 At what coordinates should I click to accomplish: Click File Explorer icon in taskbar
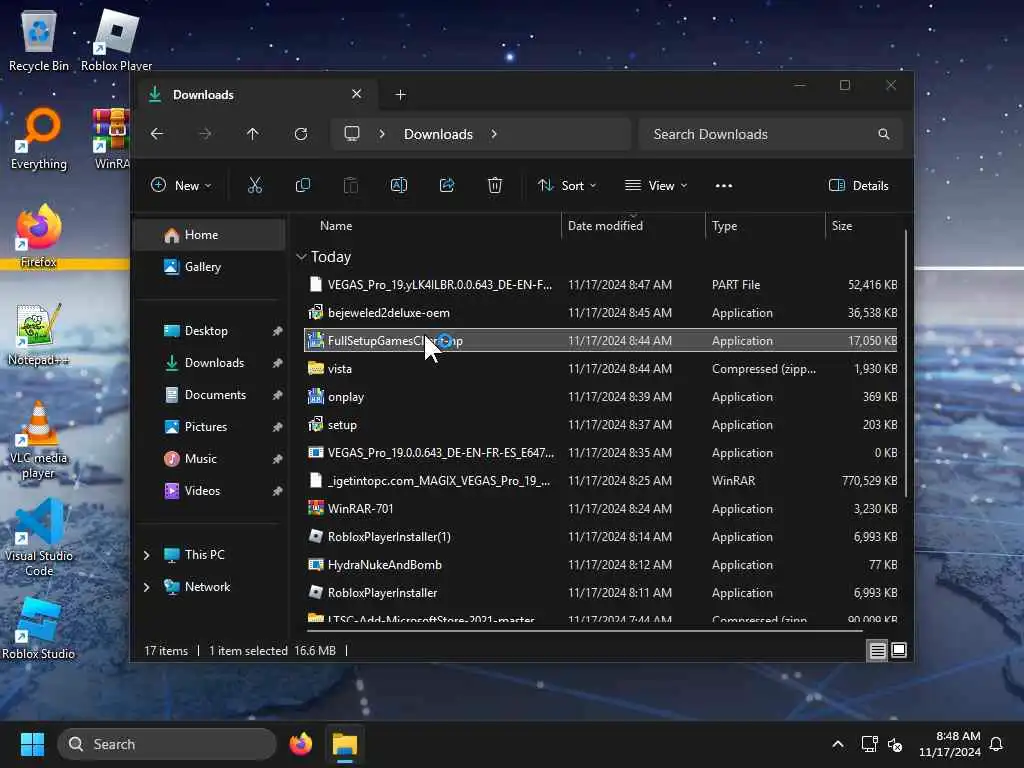(x=345, y=744)
